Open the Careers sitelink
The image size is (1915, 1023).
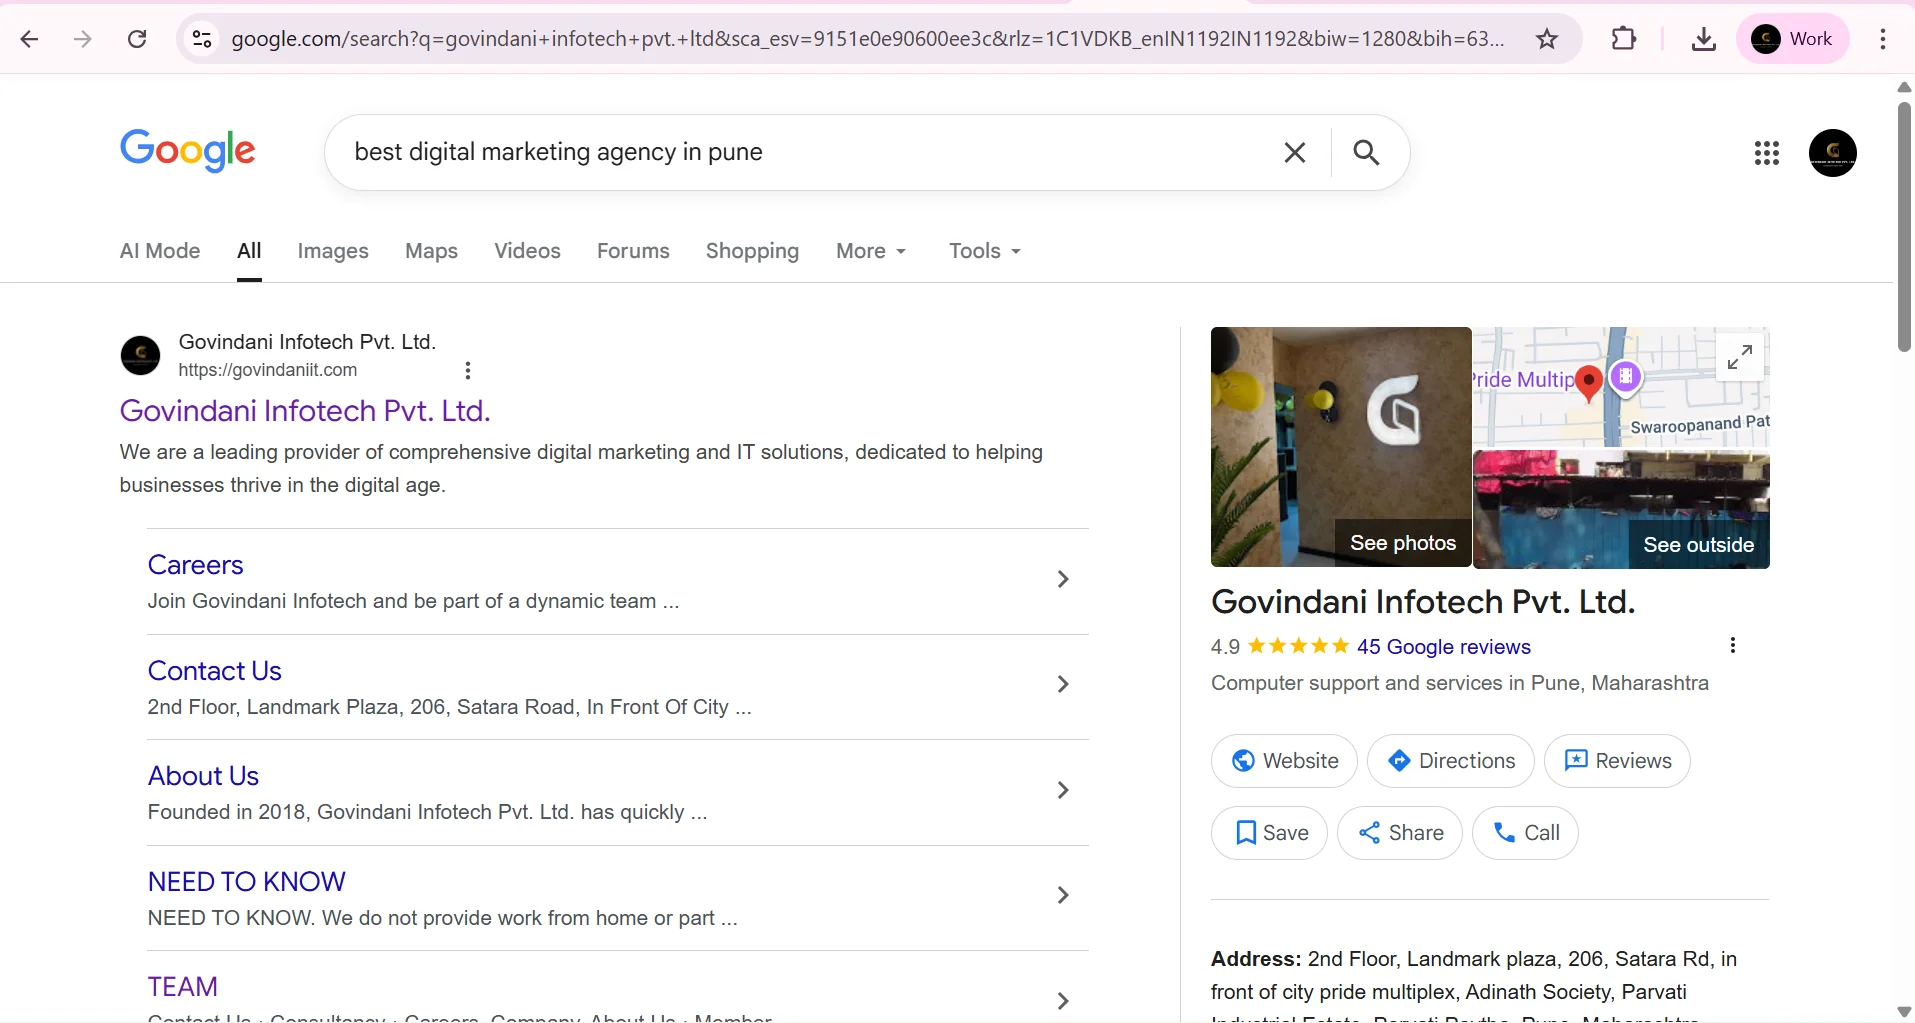click(x=195, y=565)
